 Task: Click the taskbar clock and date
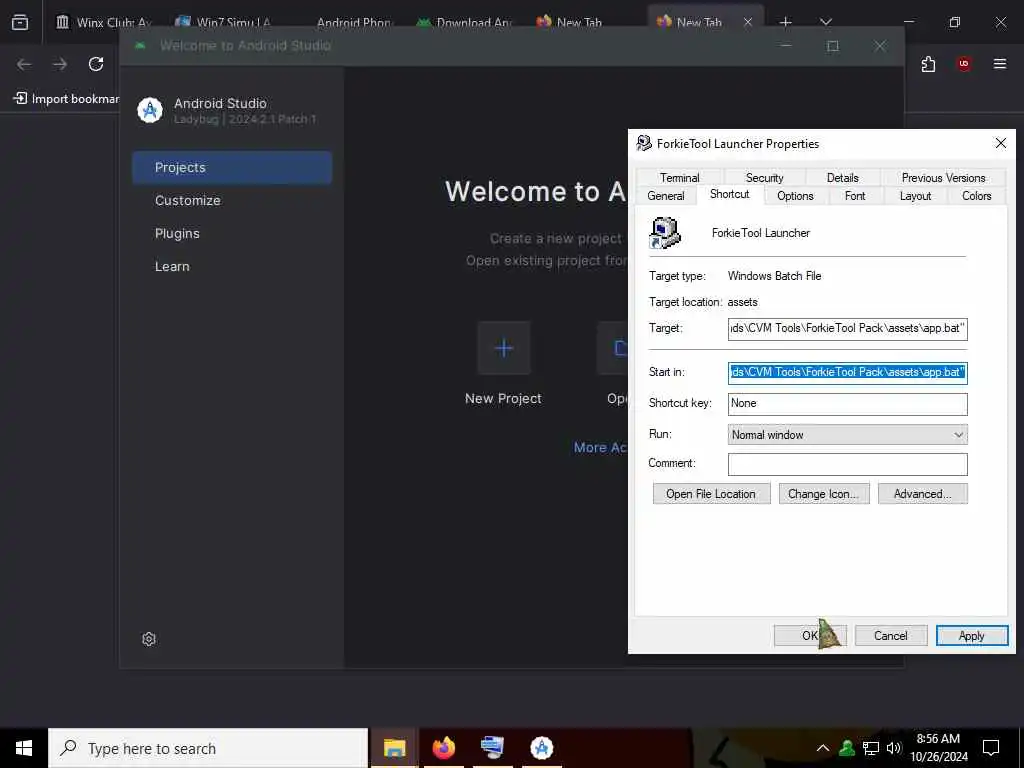click(x=938, y=748)
